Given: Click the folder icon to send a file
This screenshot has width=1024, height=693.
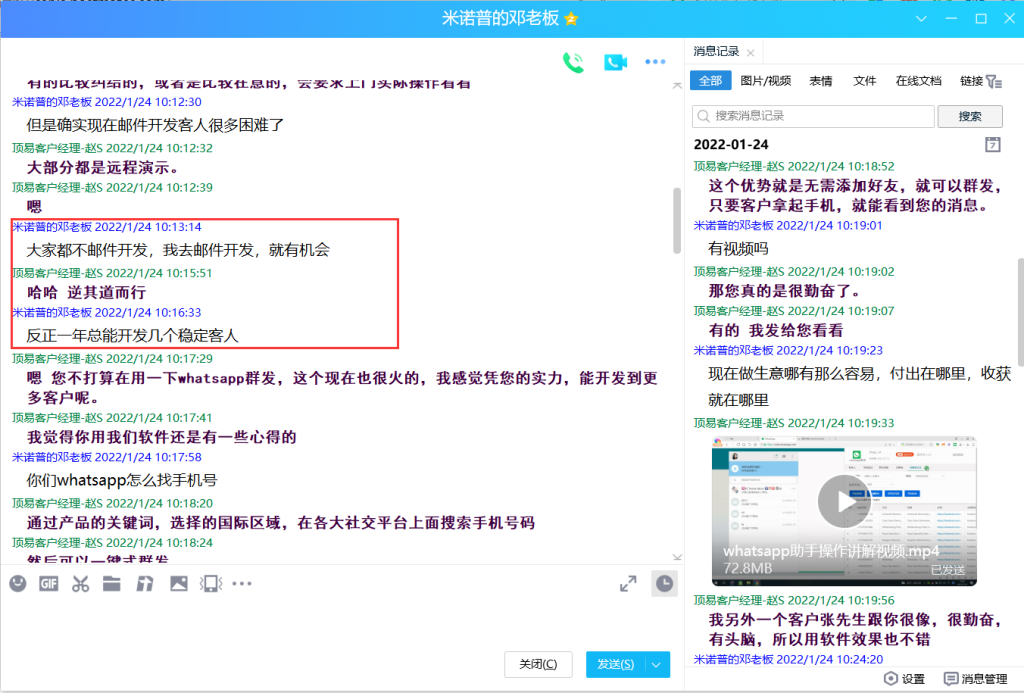Looking at the screenshot, I should 112,583.
